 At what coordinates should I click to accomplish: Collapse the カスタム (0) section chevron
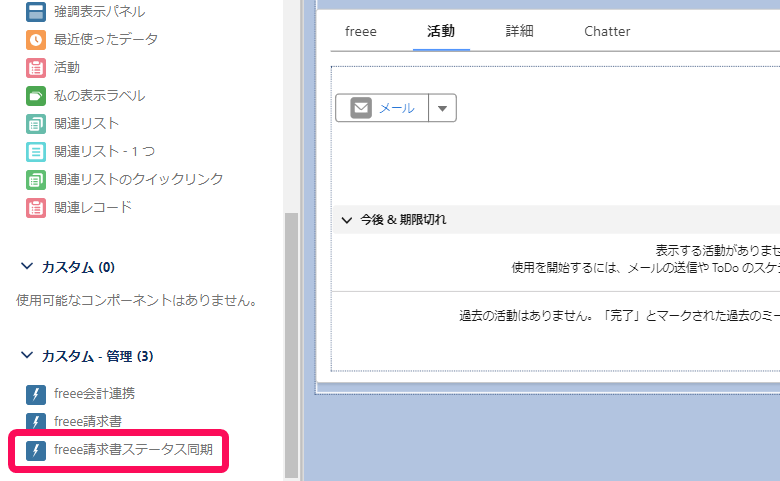coord(27,267)
